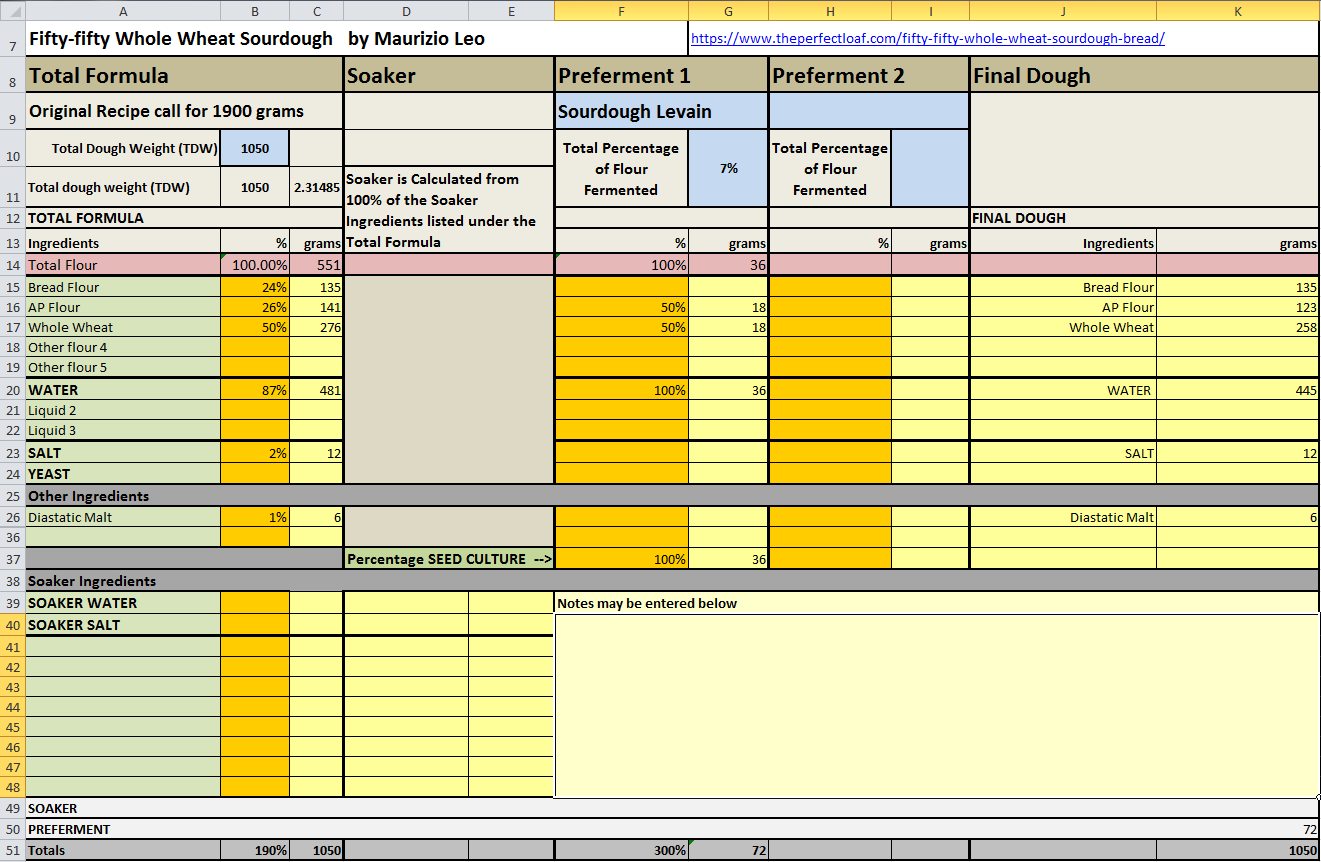The width and height of the screenshot is (1321, 862).
Task: Open the theperfectloaf.com recipe hyperlink
Action: click(927, 40)
